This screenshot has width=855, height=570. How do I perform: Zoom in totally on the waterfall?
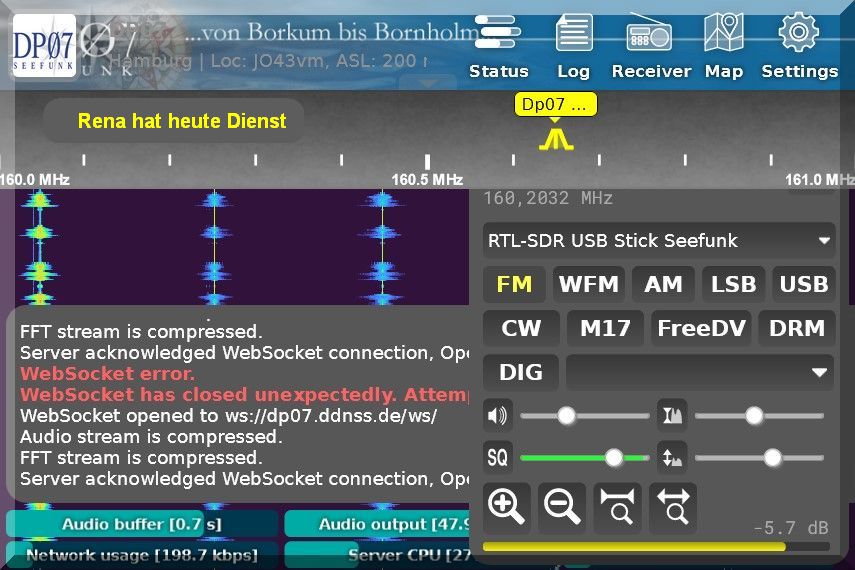(x=617, y=507)
